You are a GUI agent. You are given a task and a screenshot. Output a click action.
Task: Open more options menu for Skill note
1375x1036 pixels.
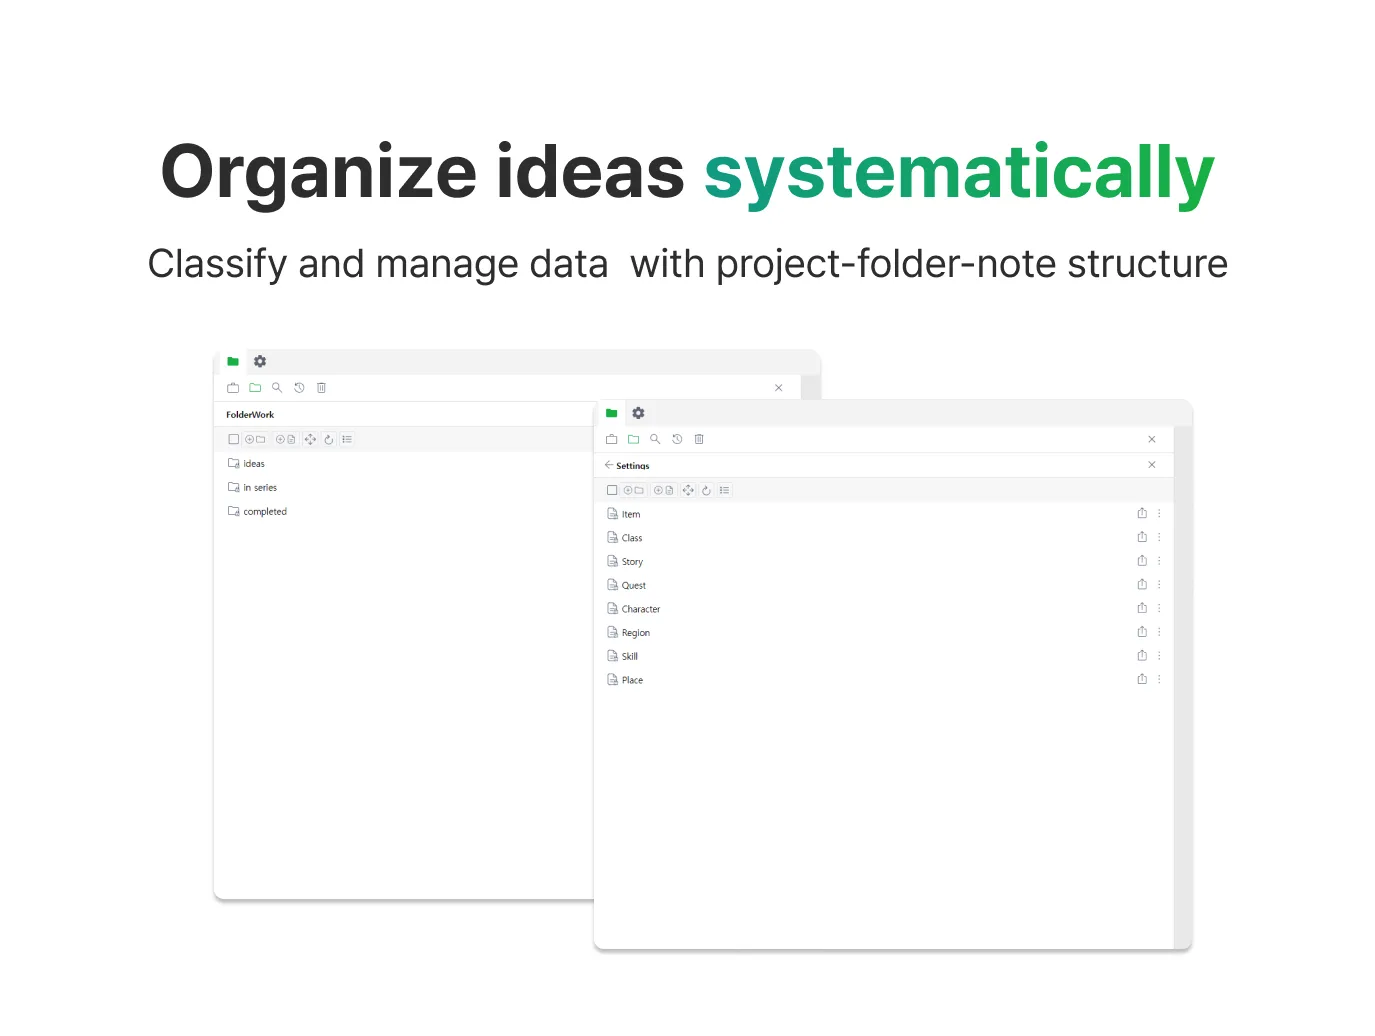point(1159,656)
